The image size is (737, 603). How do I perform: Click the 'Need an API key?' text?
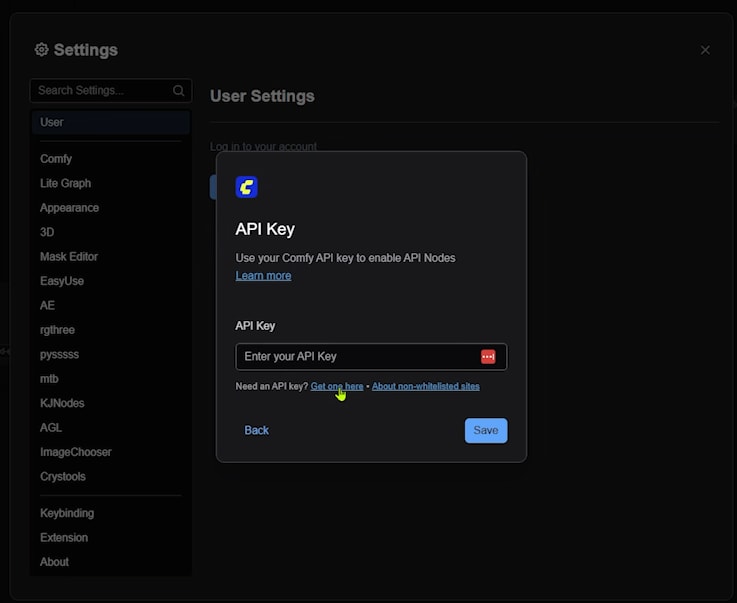(x=272, y=386)
